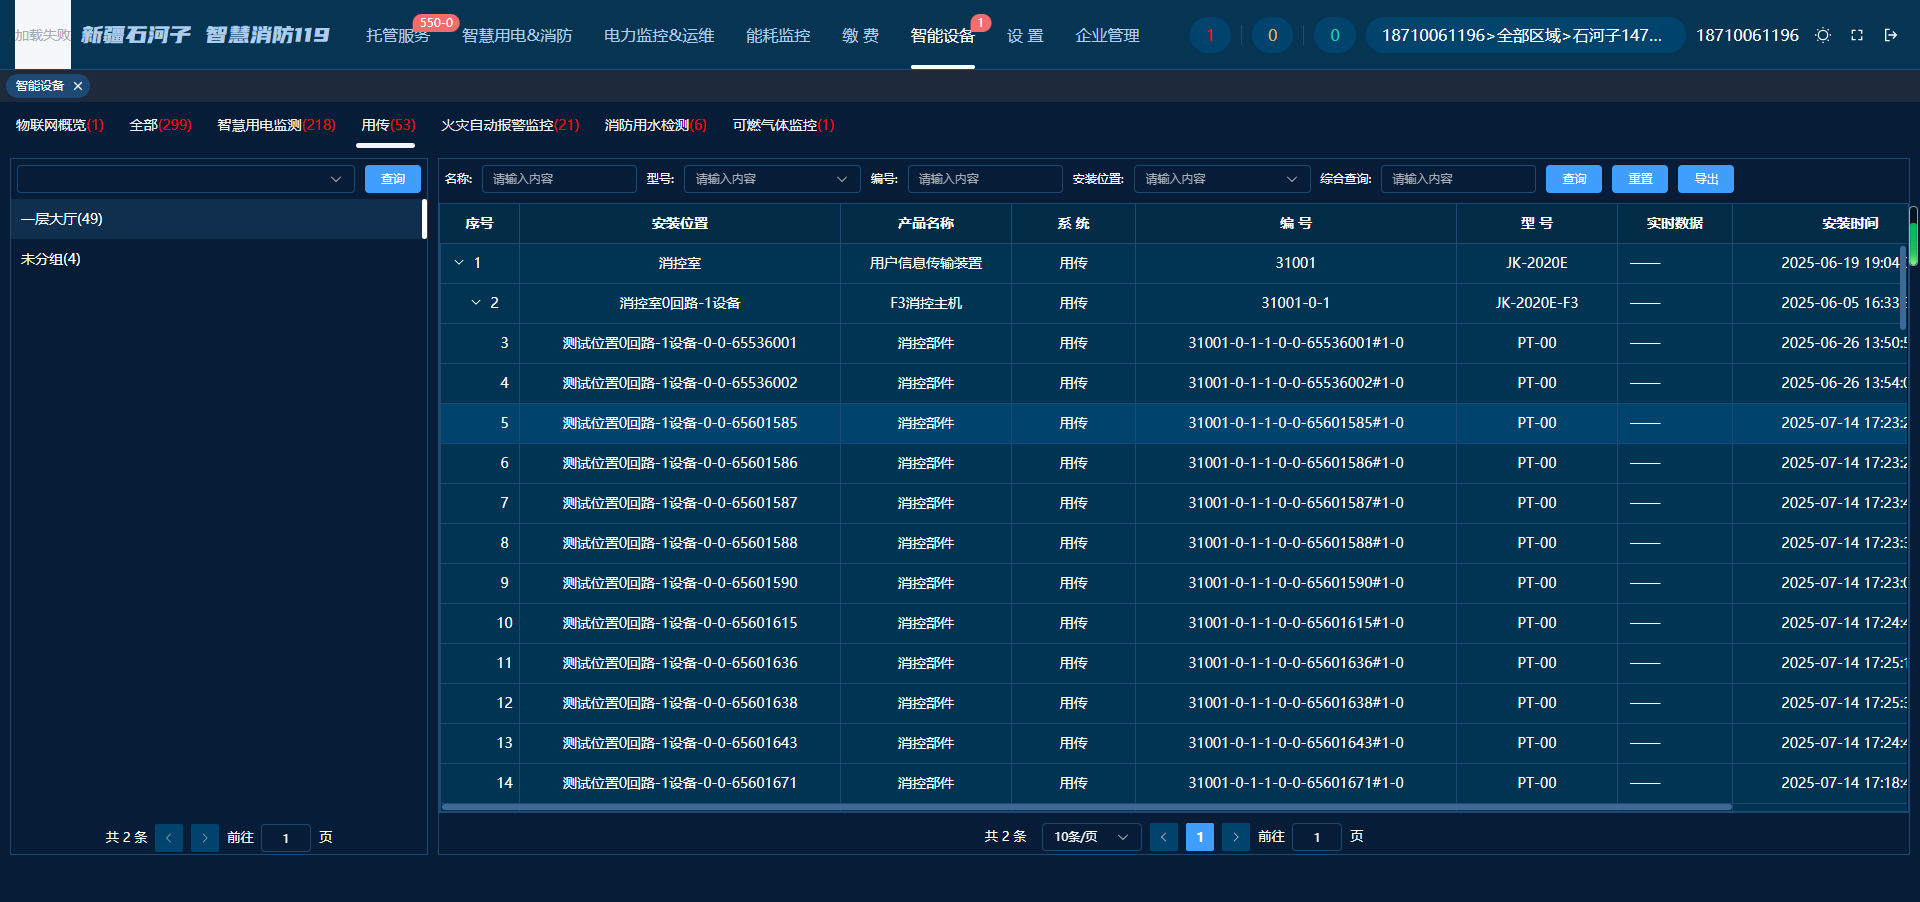Open the 安装位置 dropdown filter
The width and height of the screenshot is (1920, 902).
pyautogui.click(x=1221, y=179)
